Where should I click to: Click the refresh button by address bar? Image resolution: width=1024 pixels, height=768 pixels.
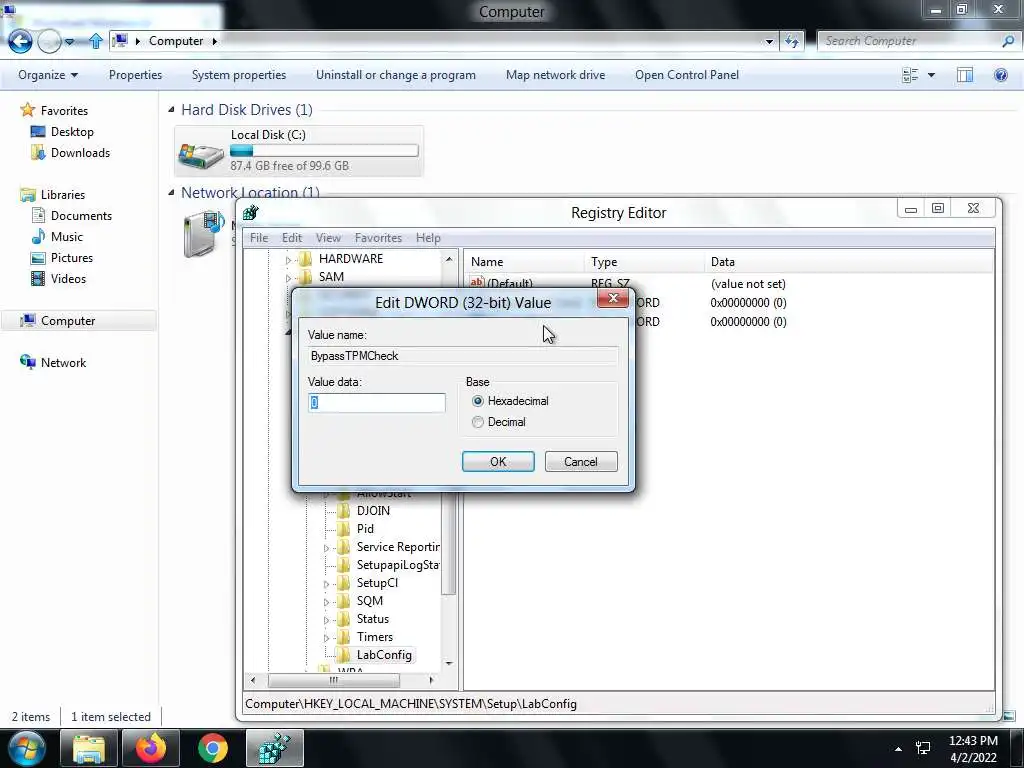point(792,41)
